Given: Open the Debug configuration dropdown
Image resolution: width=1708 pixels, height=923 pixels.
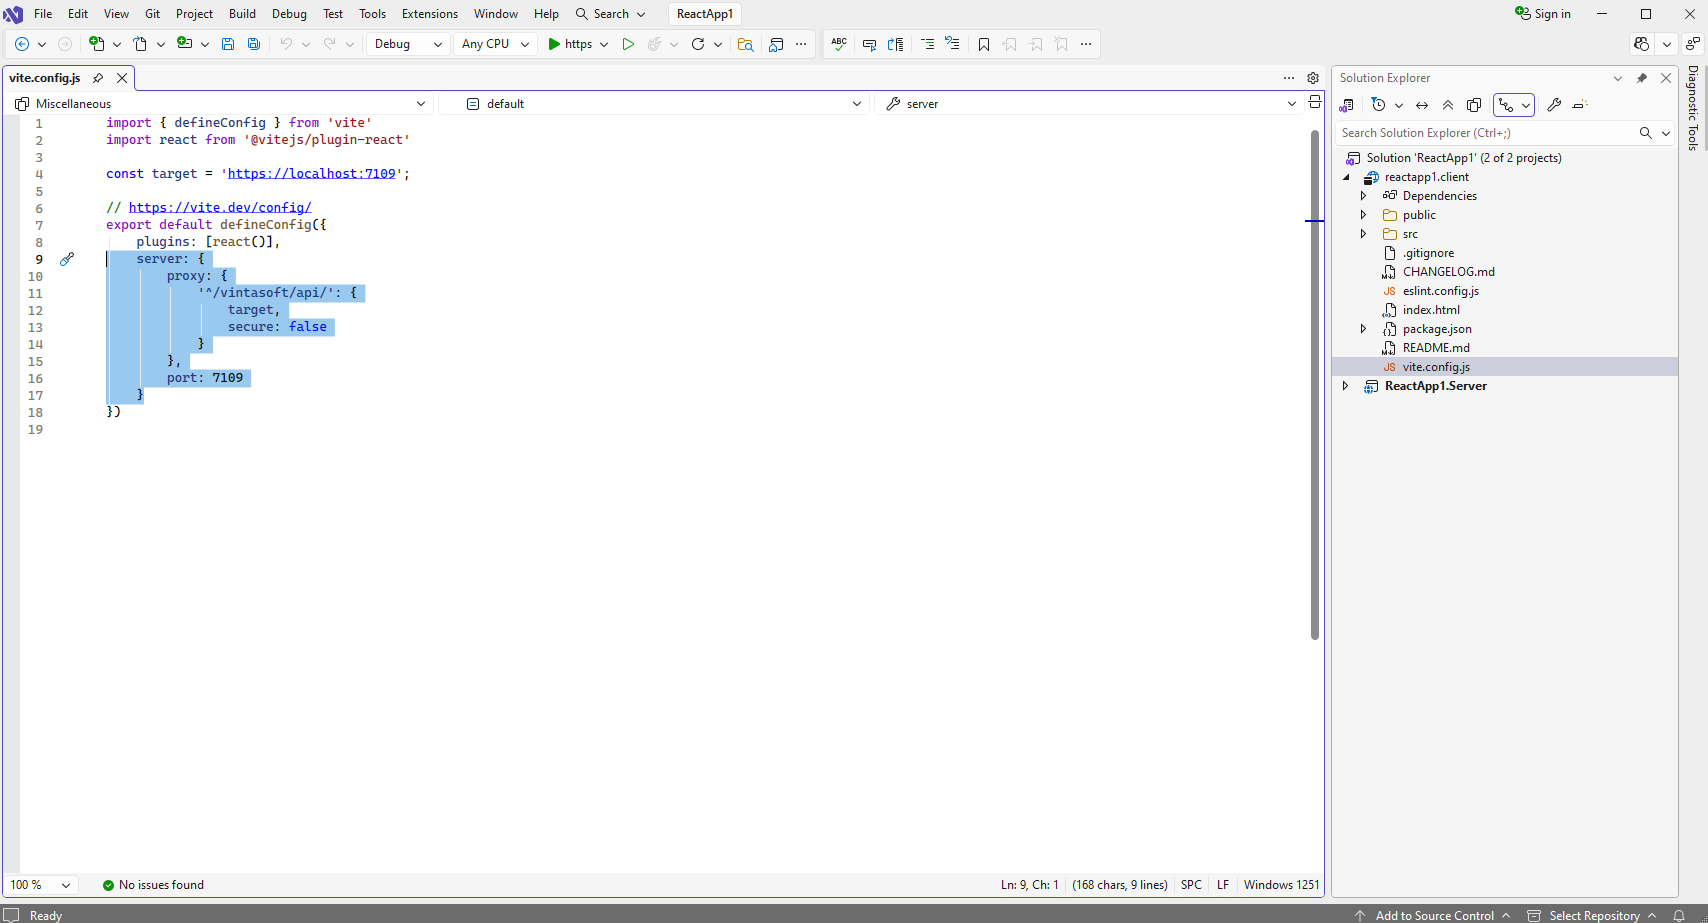Looking at the screenshot, I should 408,44.
